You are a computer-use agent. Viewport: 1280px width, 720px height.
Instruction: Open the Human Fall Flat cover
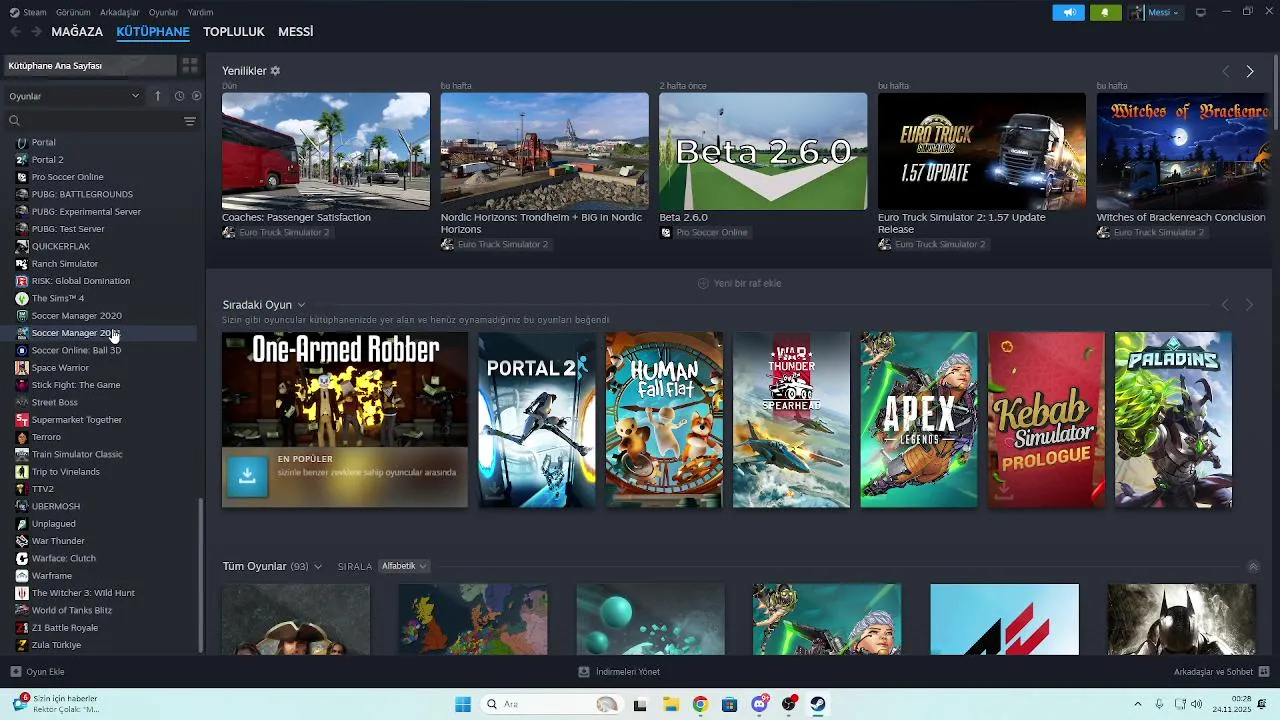664,420
